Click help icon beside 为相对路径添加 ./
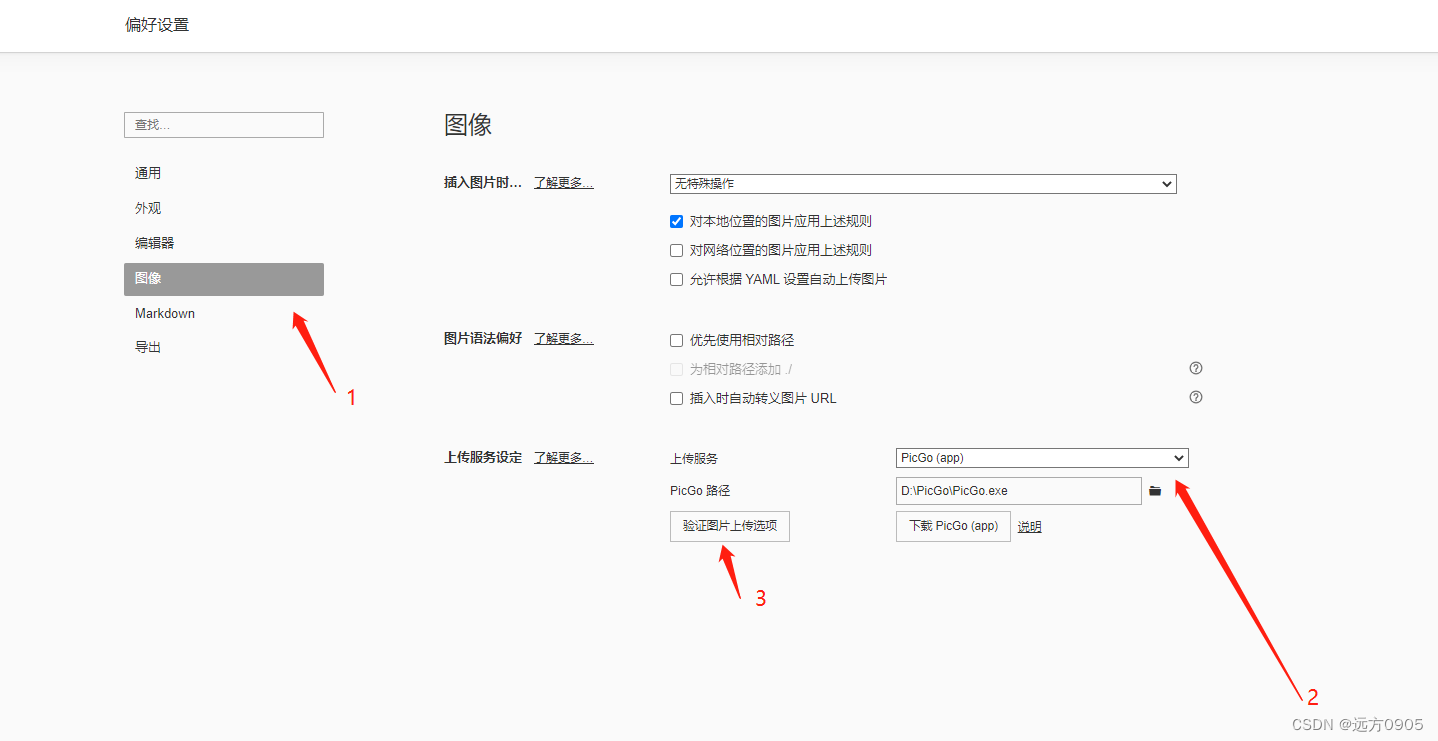This screenshot has width=1438, height=741. [x=1195, y=368]
